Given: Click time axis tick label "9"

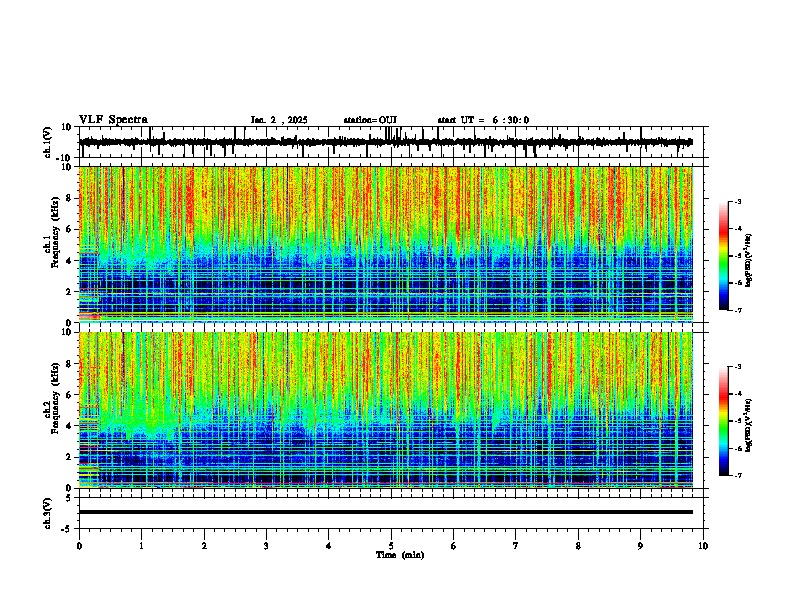Looking at the screenshot, I should [640, 546].
